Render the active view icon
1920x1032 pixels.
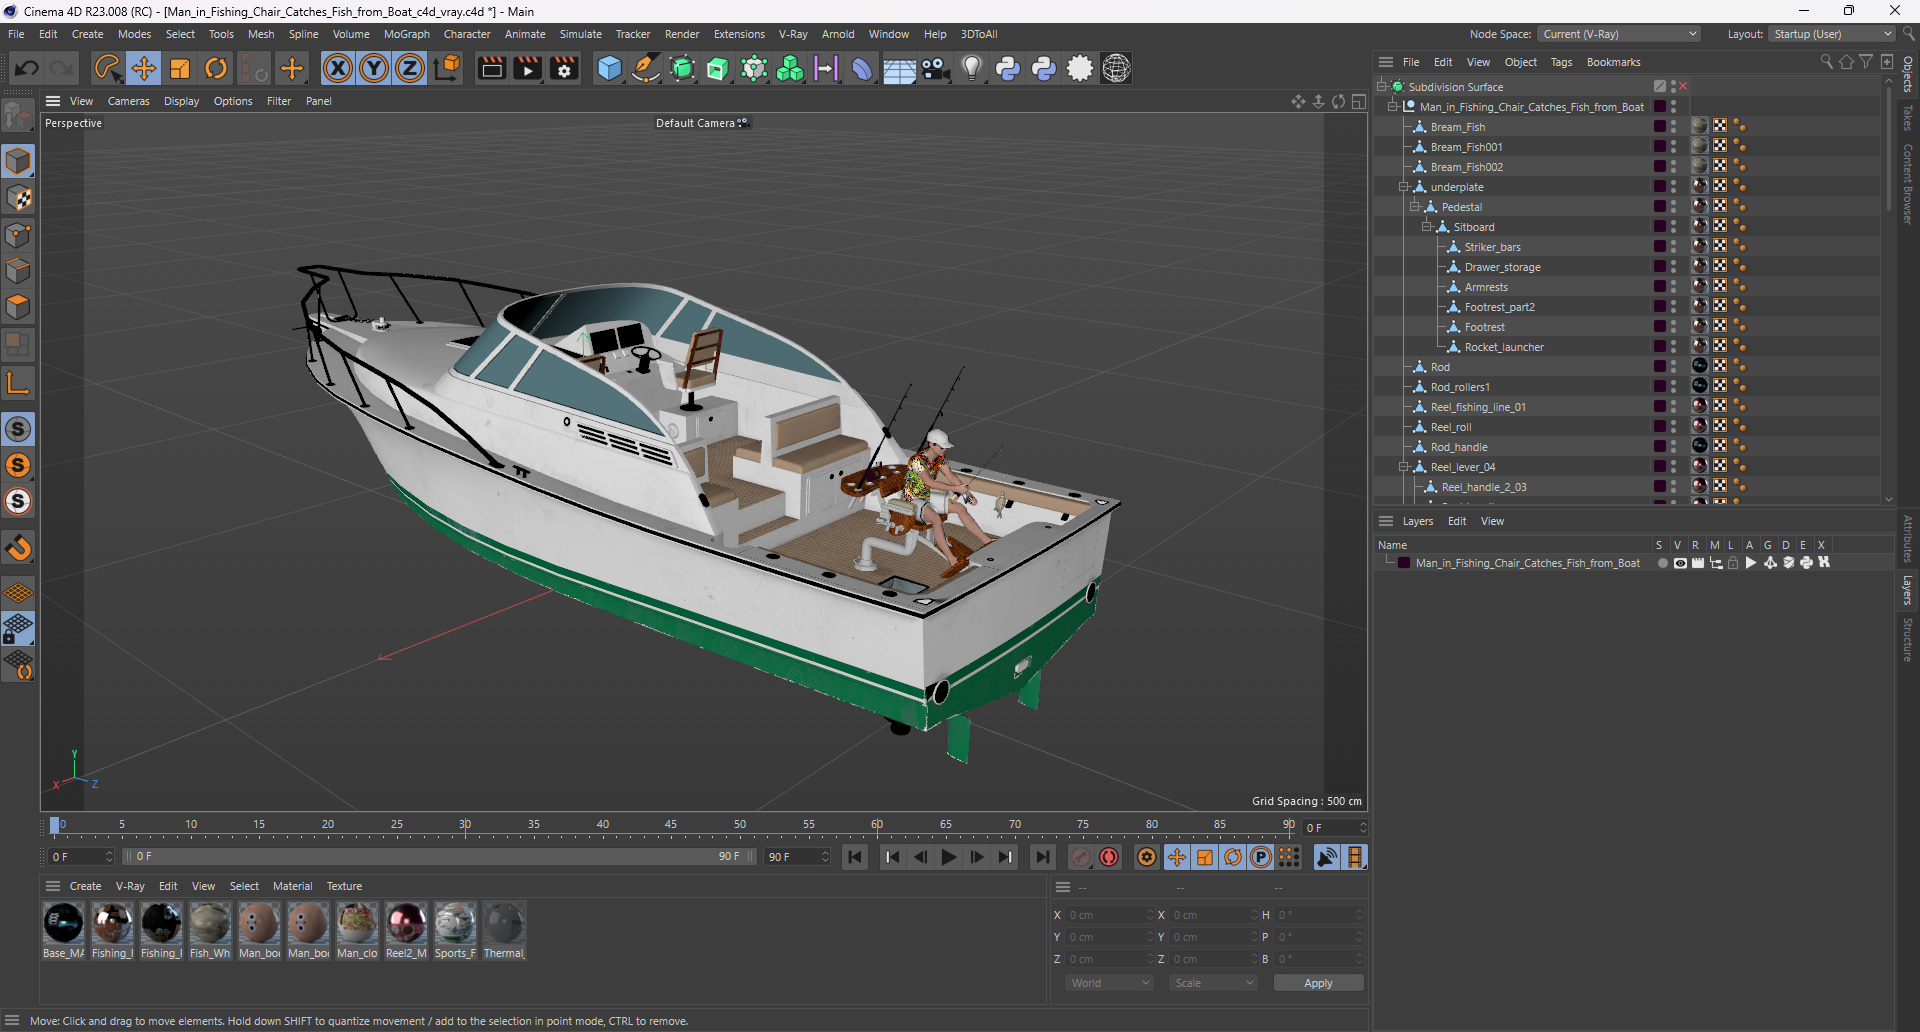pyautogui.click(x=491, y=68)
